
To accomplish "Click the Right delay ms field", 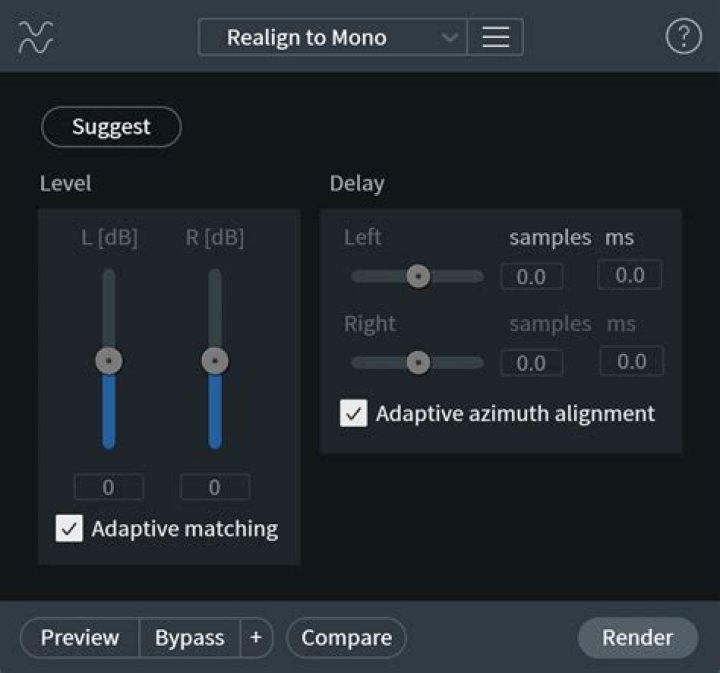I will [x=631, y=362].
